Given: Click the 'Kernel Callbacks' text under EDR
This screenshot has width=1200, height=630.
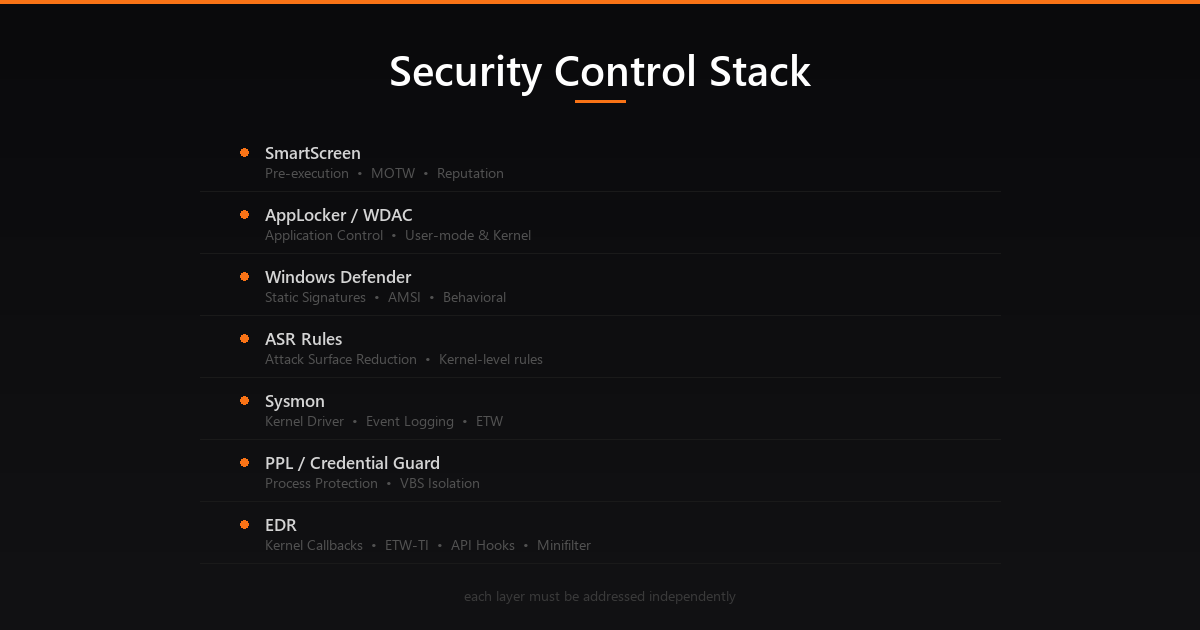Looking at the screenshot, I should [x=314, y=545].
